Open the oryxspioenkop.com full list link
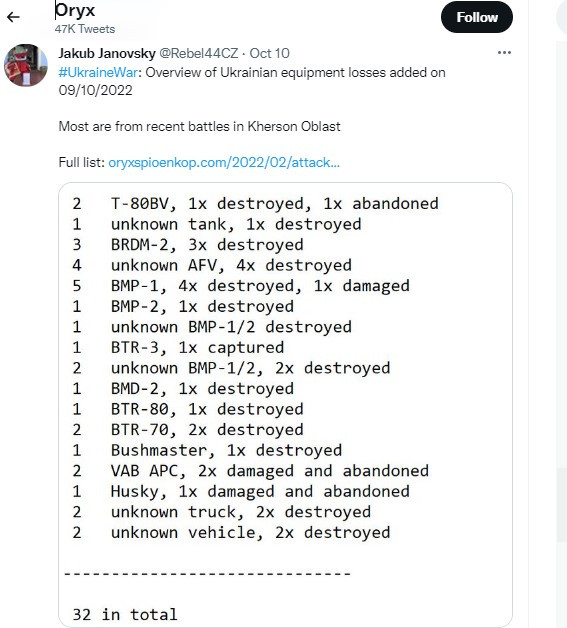567x628 pixels. coord(224,163)
